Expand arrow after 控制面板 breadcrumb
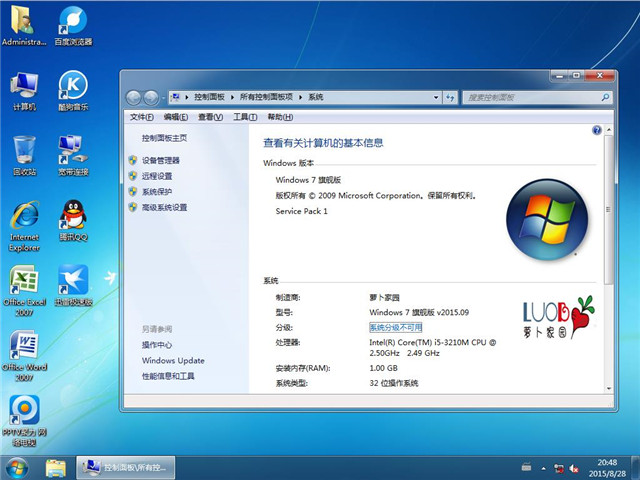Screen dimensions: 640x480 tap(232, 97)
